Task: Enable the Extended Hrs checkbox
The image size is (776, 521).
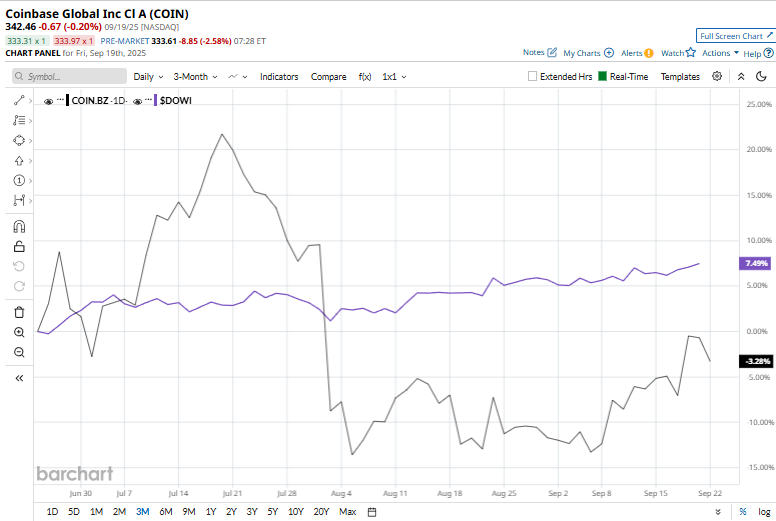Action: (x=533, y=76)
